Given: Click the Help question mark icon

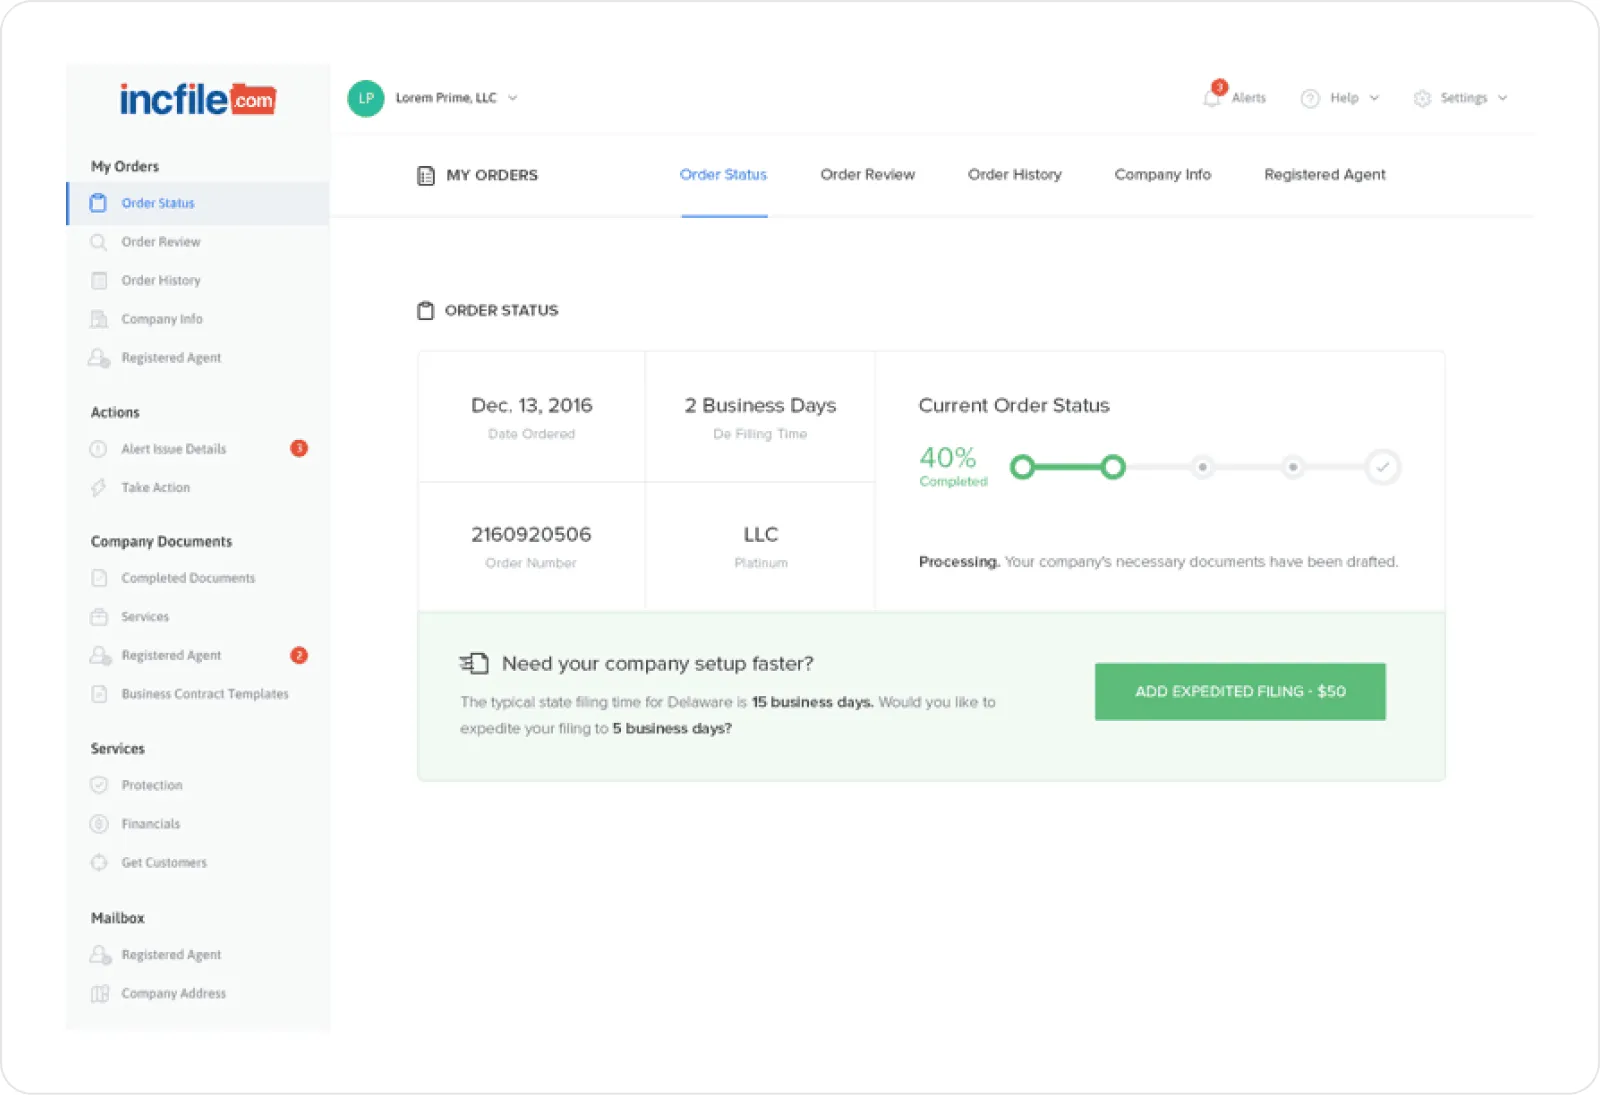Looking at the screenshot, I should coord(1310,98).
